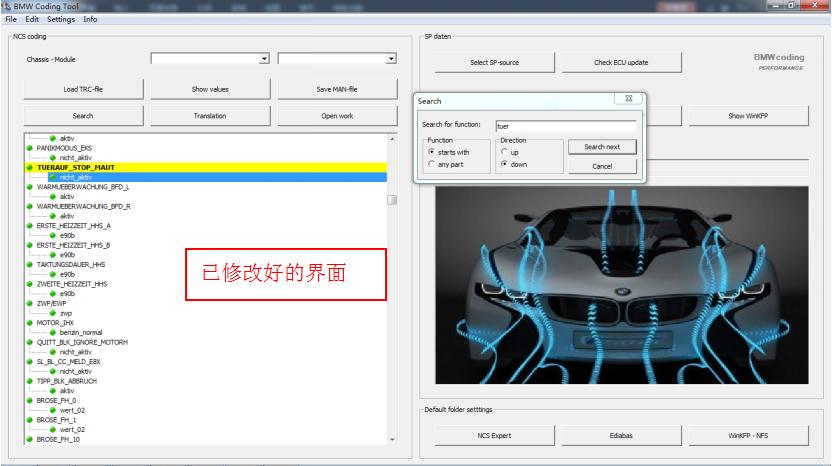
Task: Open the Info menu
Action: coord(90,19)
